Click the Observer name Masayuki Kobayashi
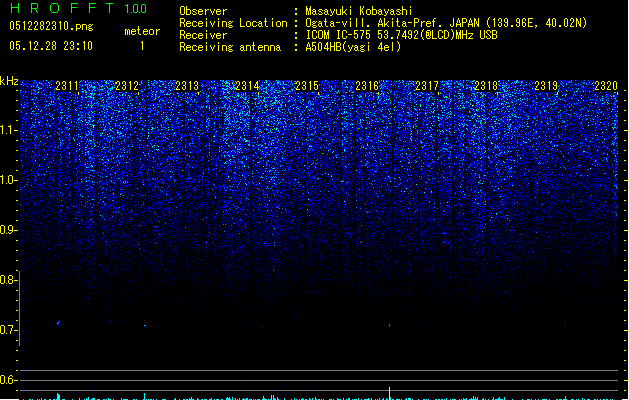Screen dimensions: 629x400 [x=359, y=11]
